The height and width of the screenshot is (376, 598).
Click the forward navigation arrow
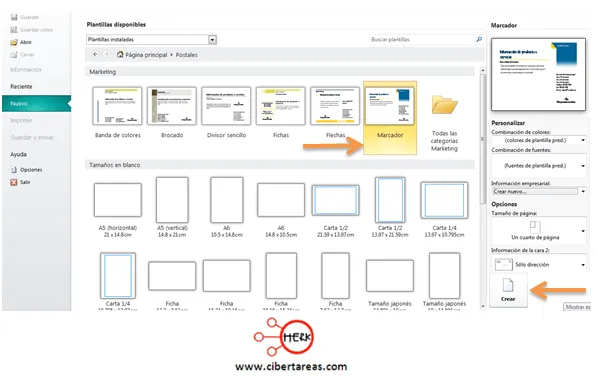click(107, 55)
